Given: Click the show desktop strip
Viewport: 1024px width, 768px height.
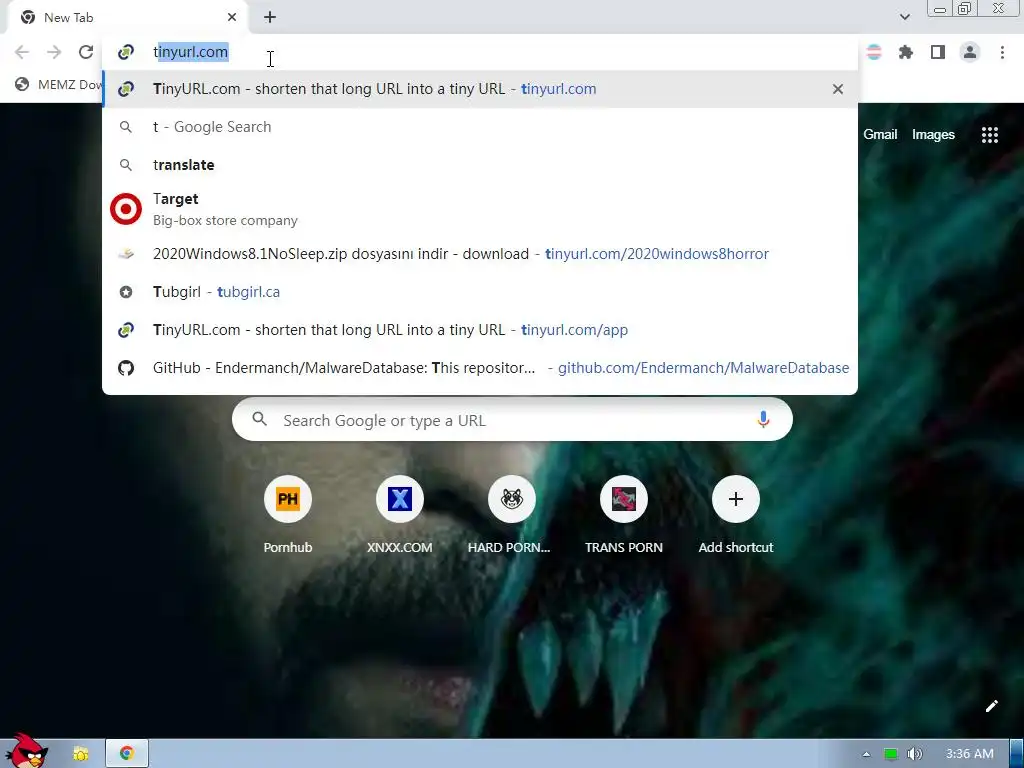Looking at the screenshot, I should click(1017, 754).
